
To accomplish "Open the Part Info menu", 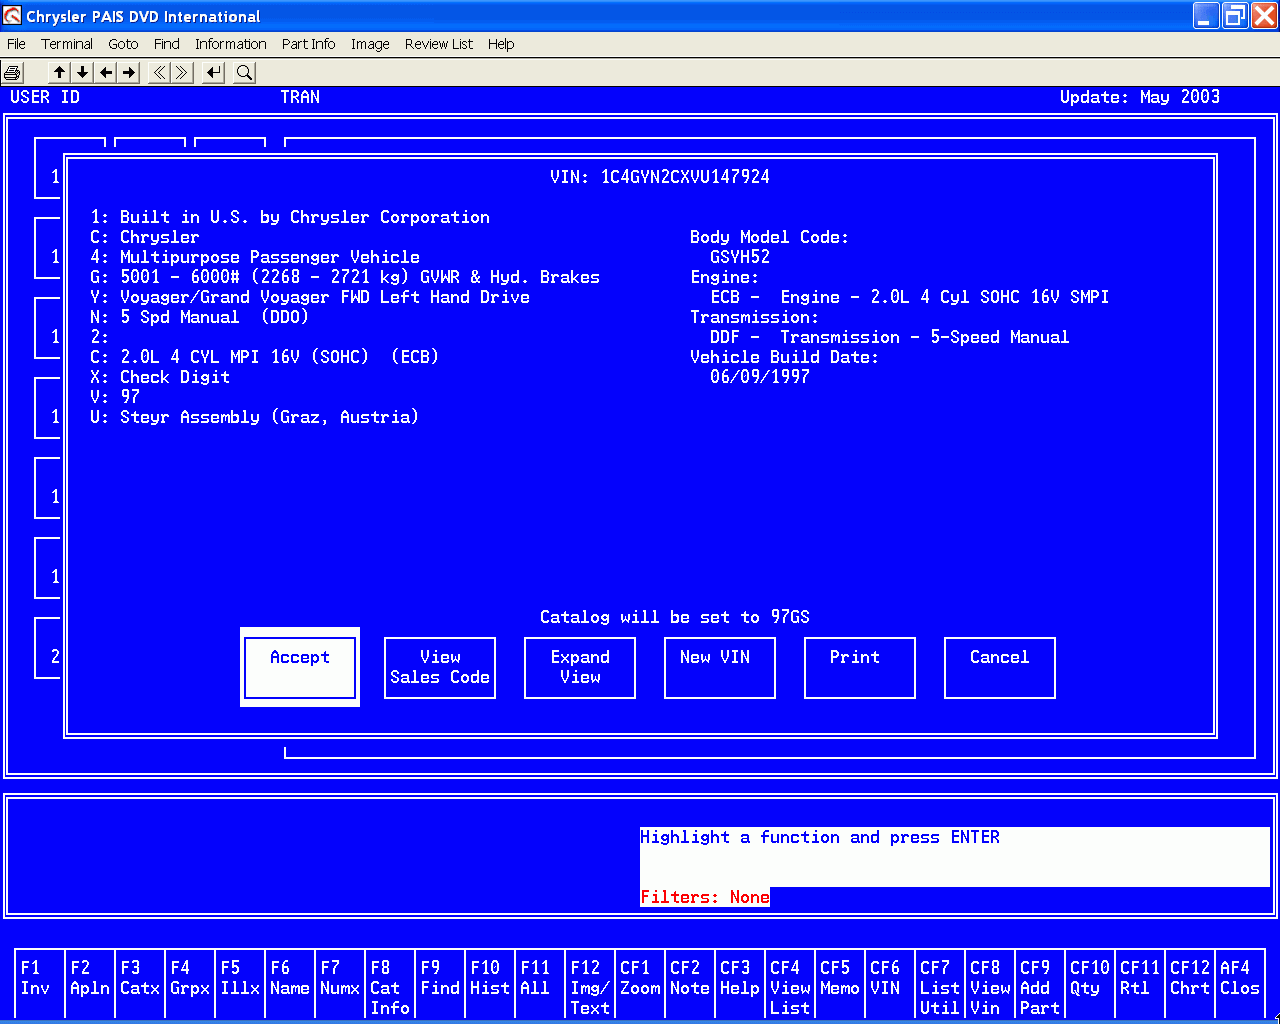I will 308,44.
